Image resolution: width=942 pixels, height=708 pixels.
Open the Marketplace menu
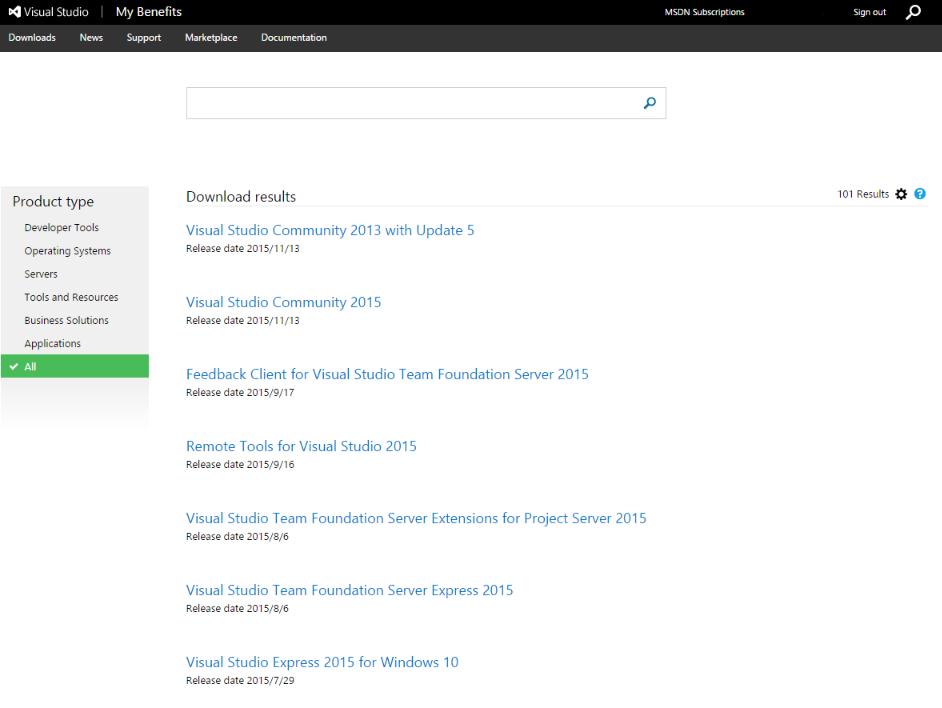pyautogui.click(x=211, y=38)
